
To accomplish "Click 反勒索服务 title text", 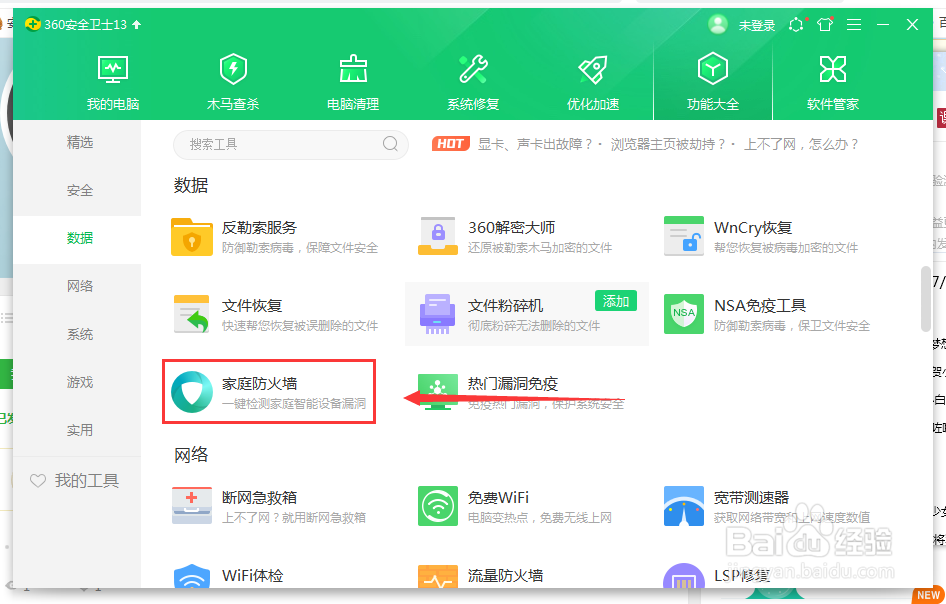I will pyautogui.click(x=259, y=228).
